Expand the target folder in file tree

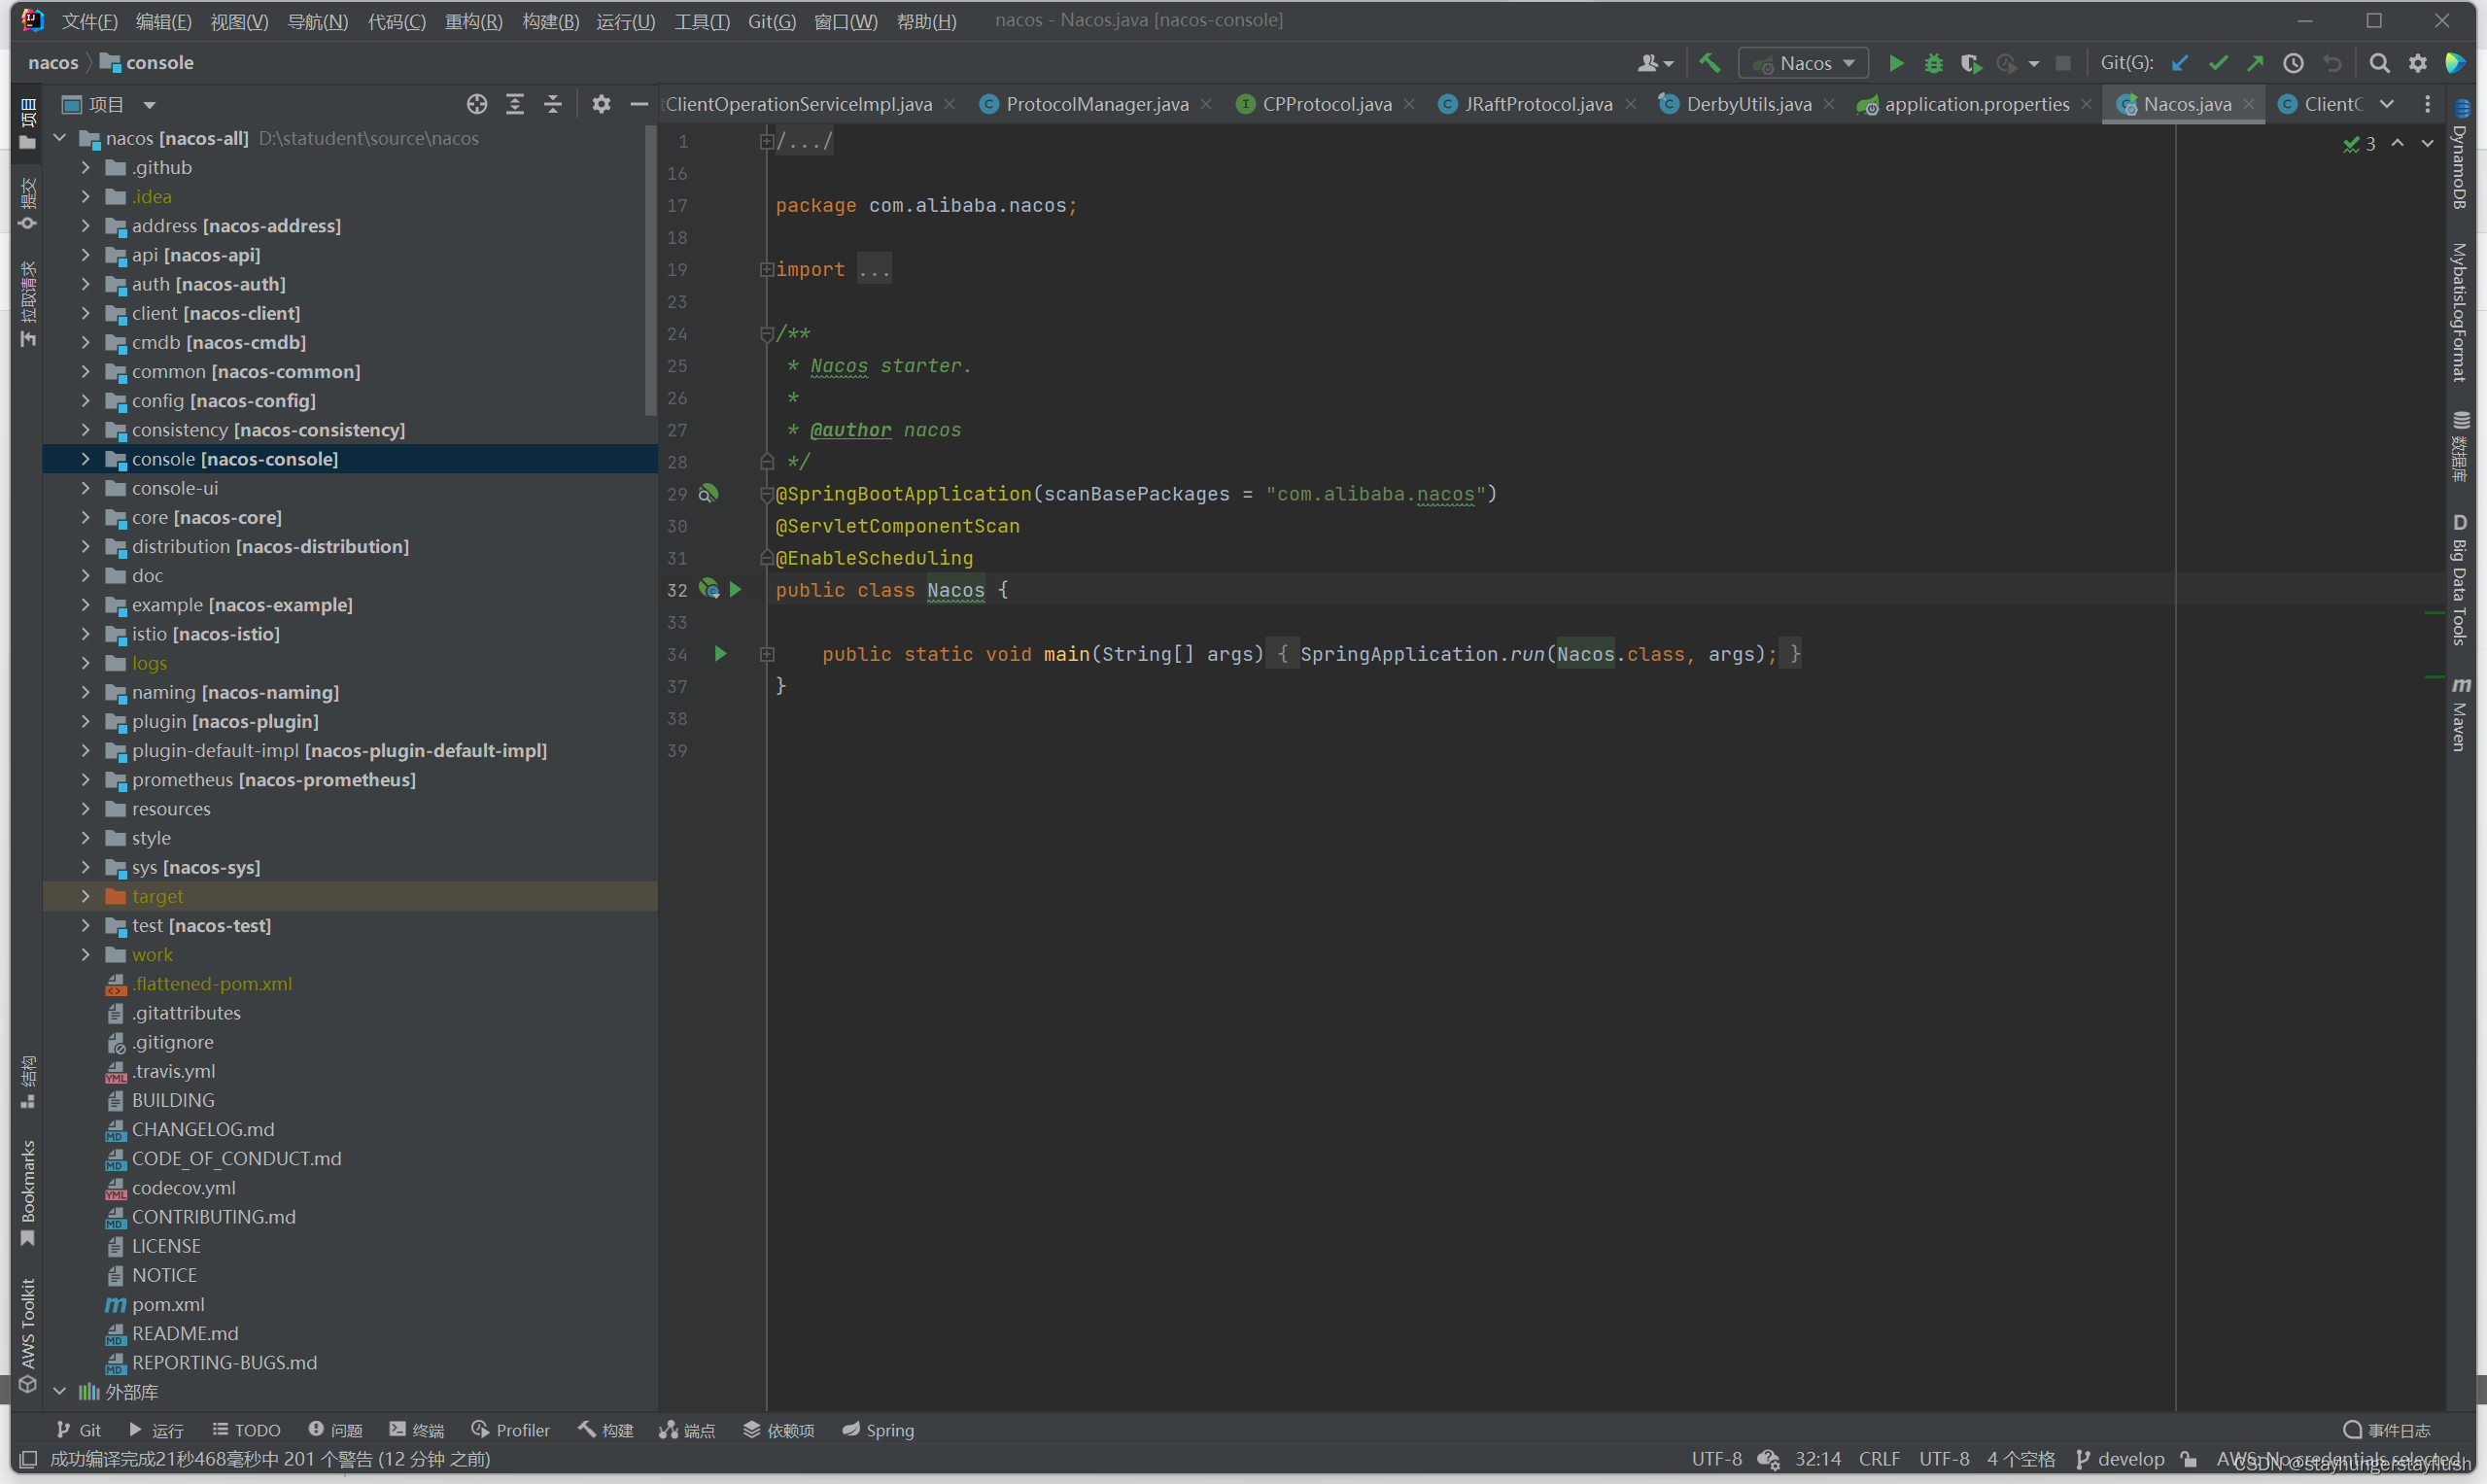click(88, 897)
